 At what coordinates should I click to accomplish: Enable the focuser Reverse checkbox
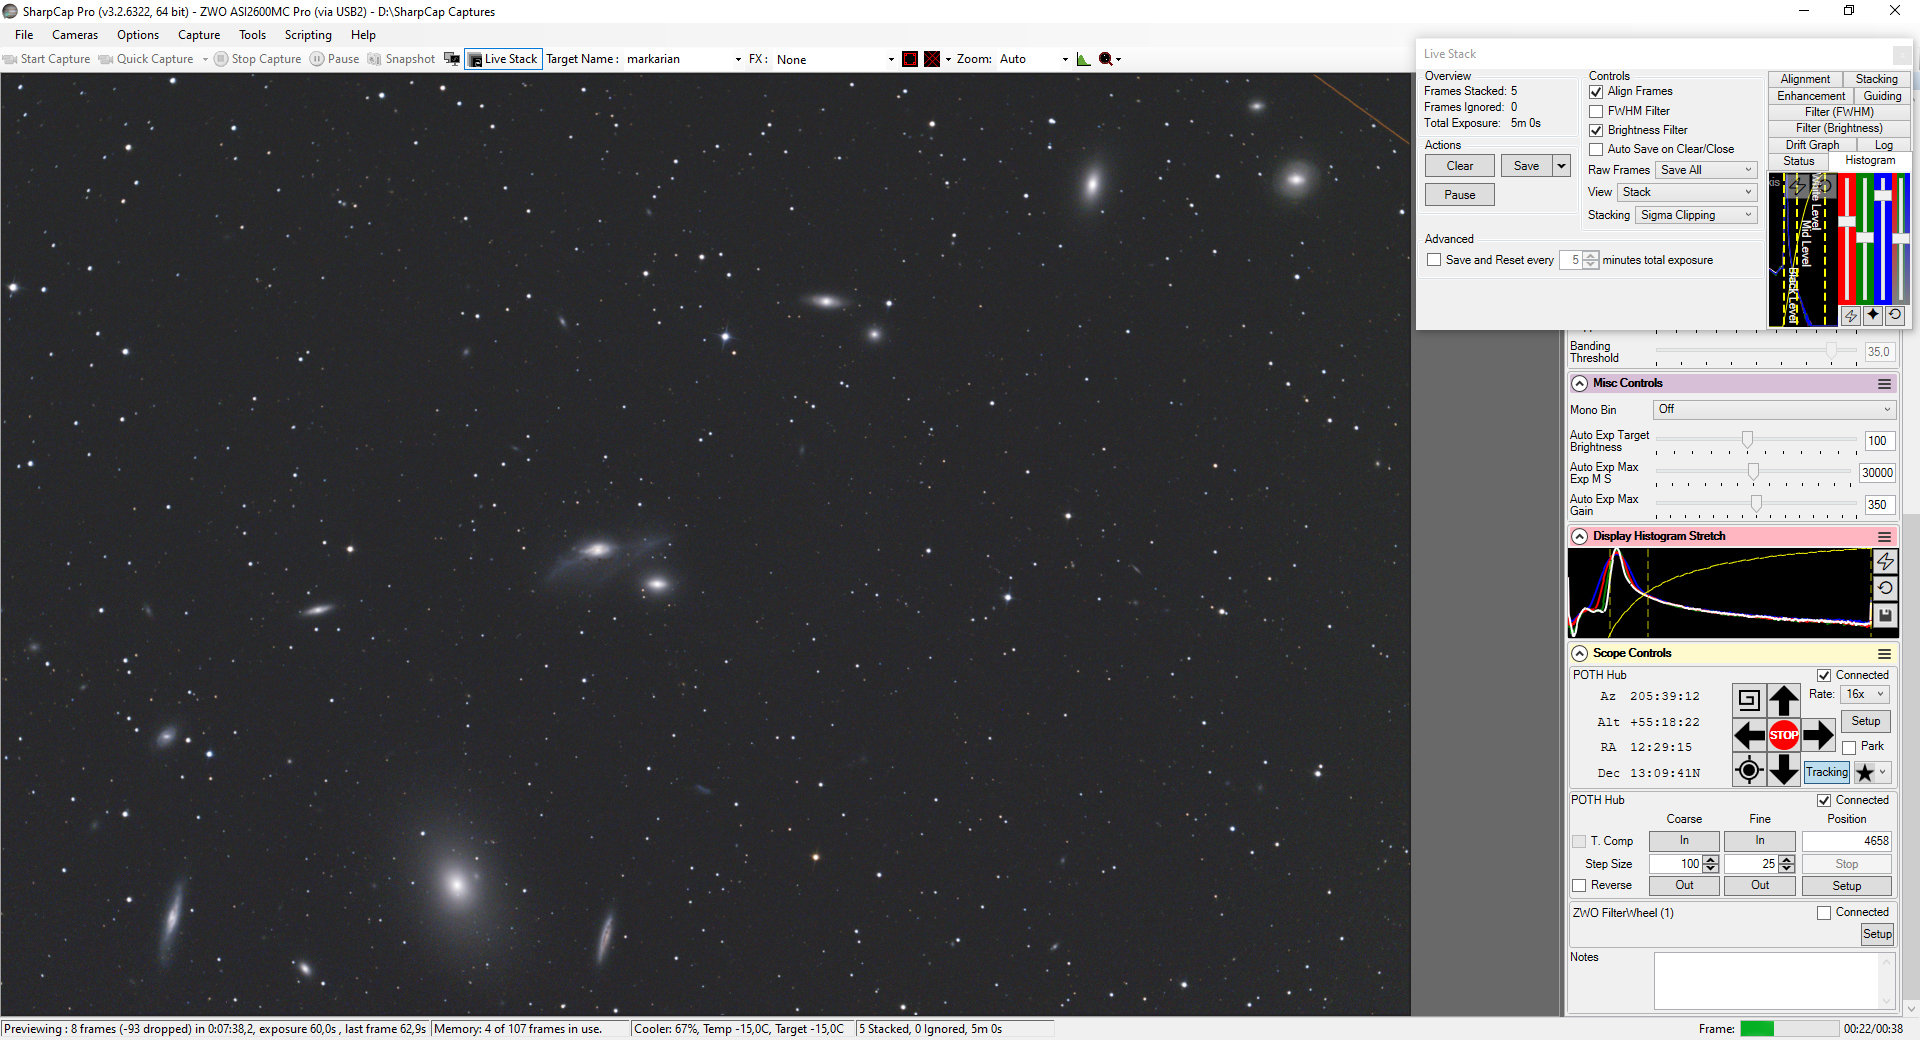[1579, 886]
